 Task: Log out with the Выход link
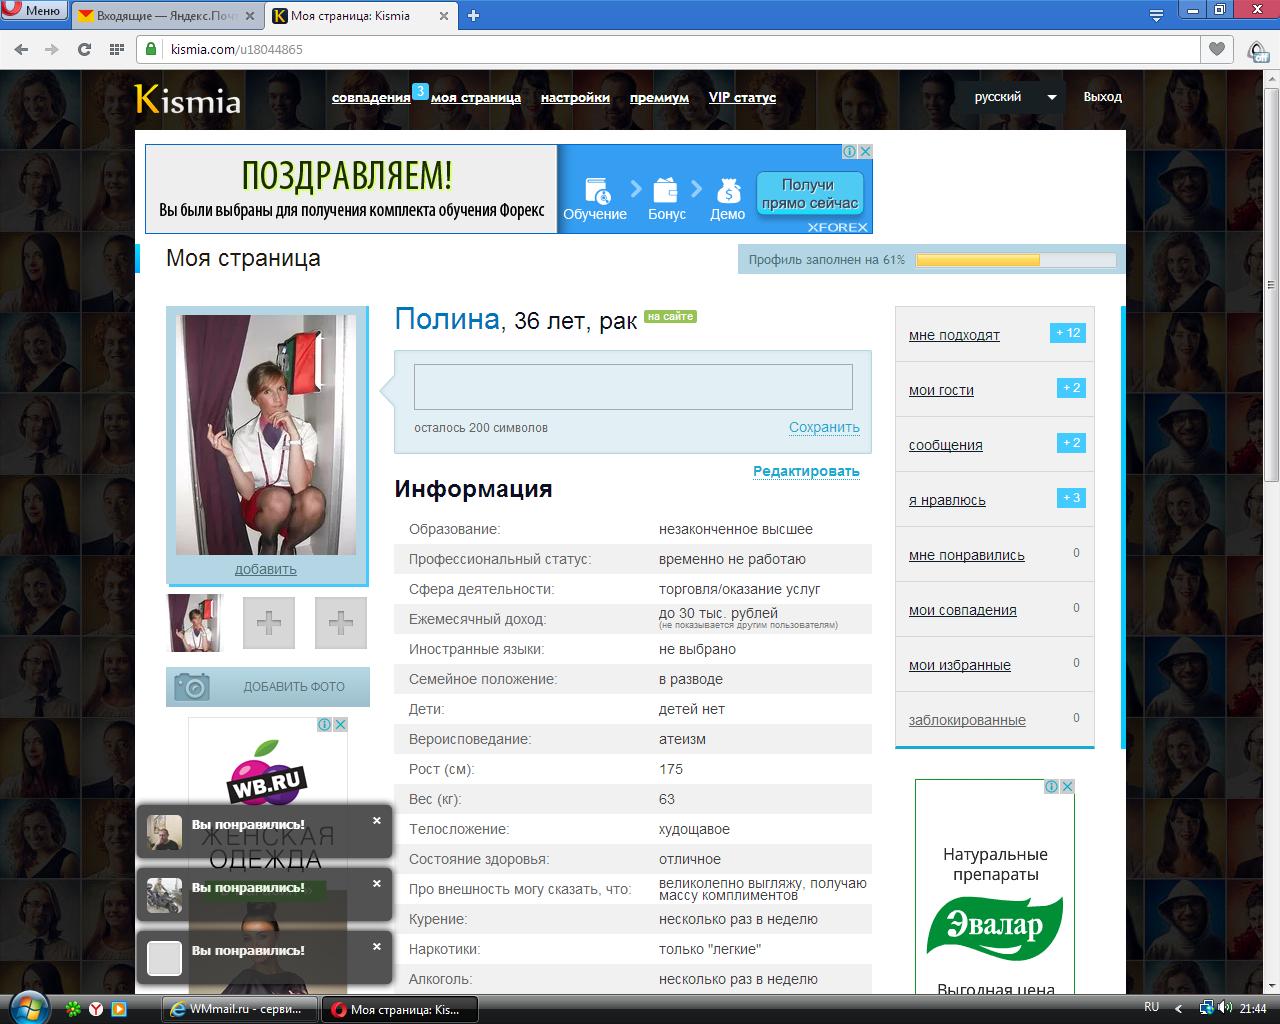coord(1102,97)
